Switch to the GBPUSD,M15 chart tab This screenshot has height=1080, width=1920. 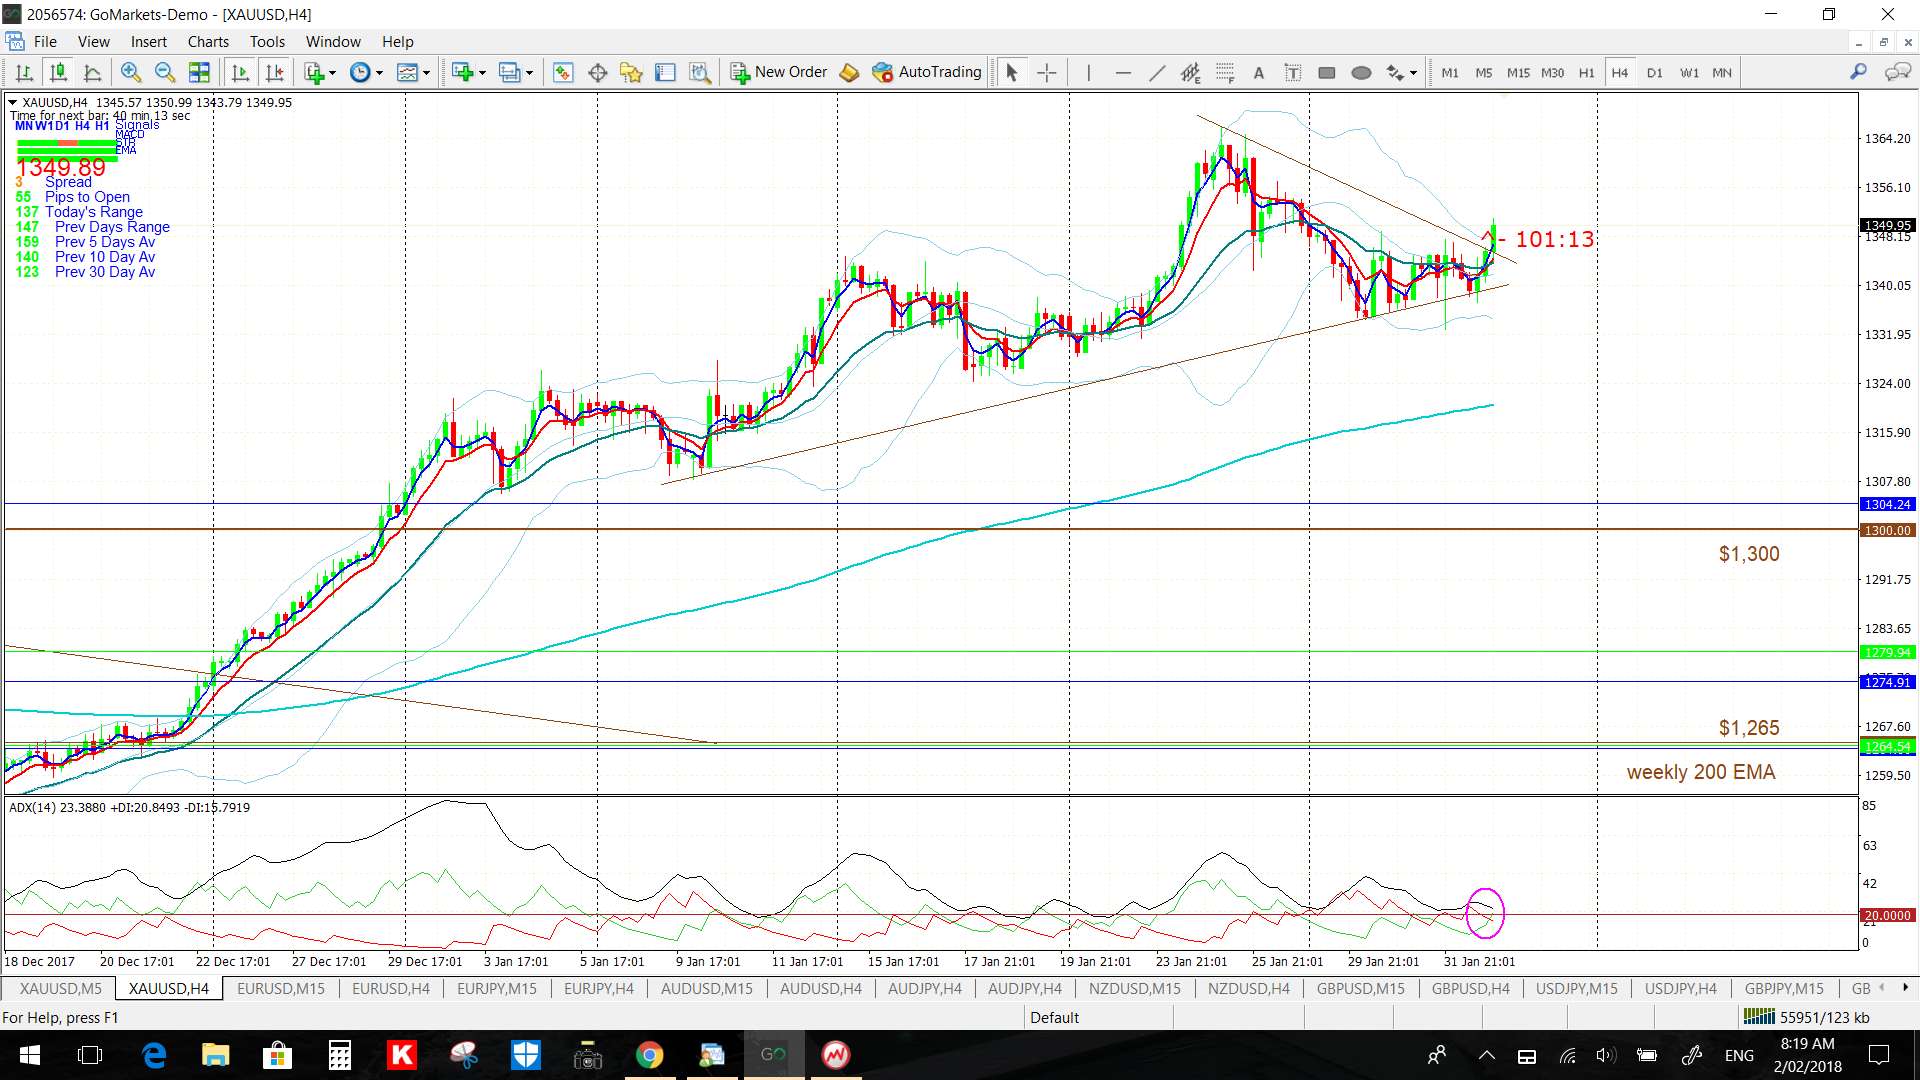pos(1361,988)
